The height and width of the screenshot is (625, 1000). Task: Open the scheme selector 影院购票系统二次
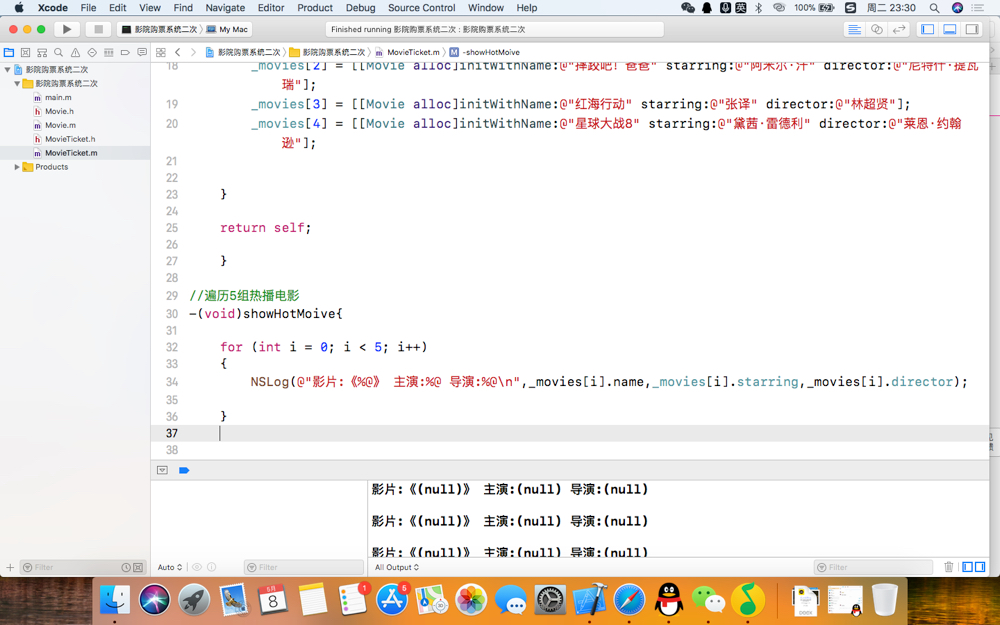tap(159, 29)
